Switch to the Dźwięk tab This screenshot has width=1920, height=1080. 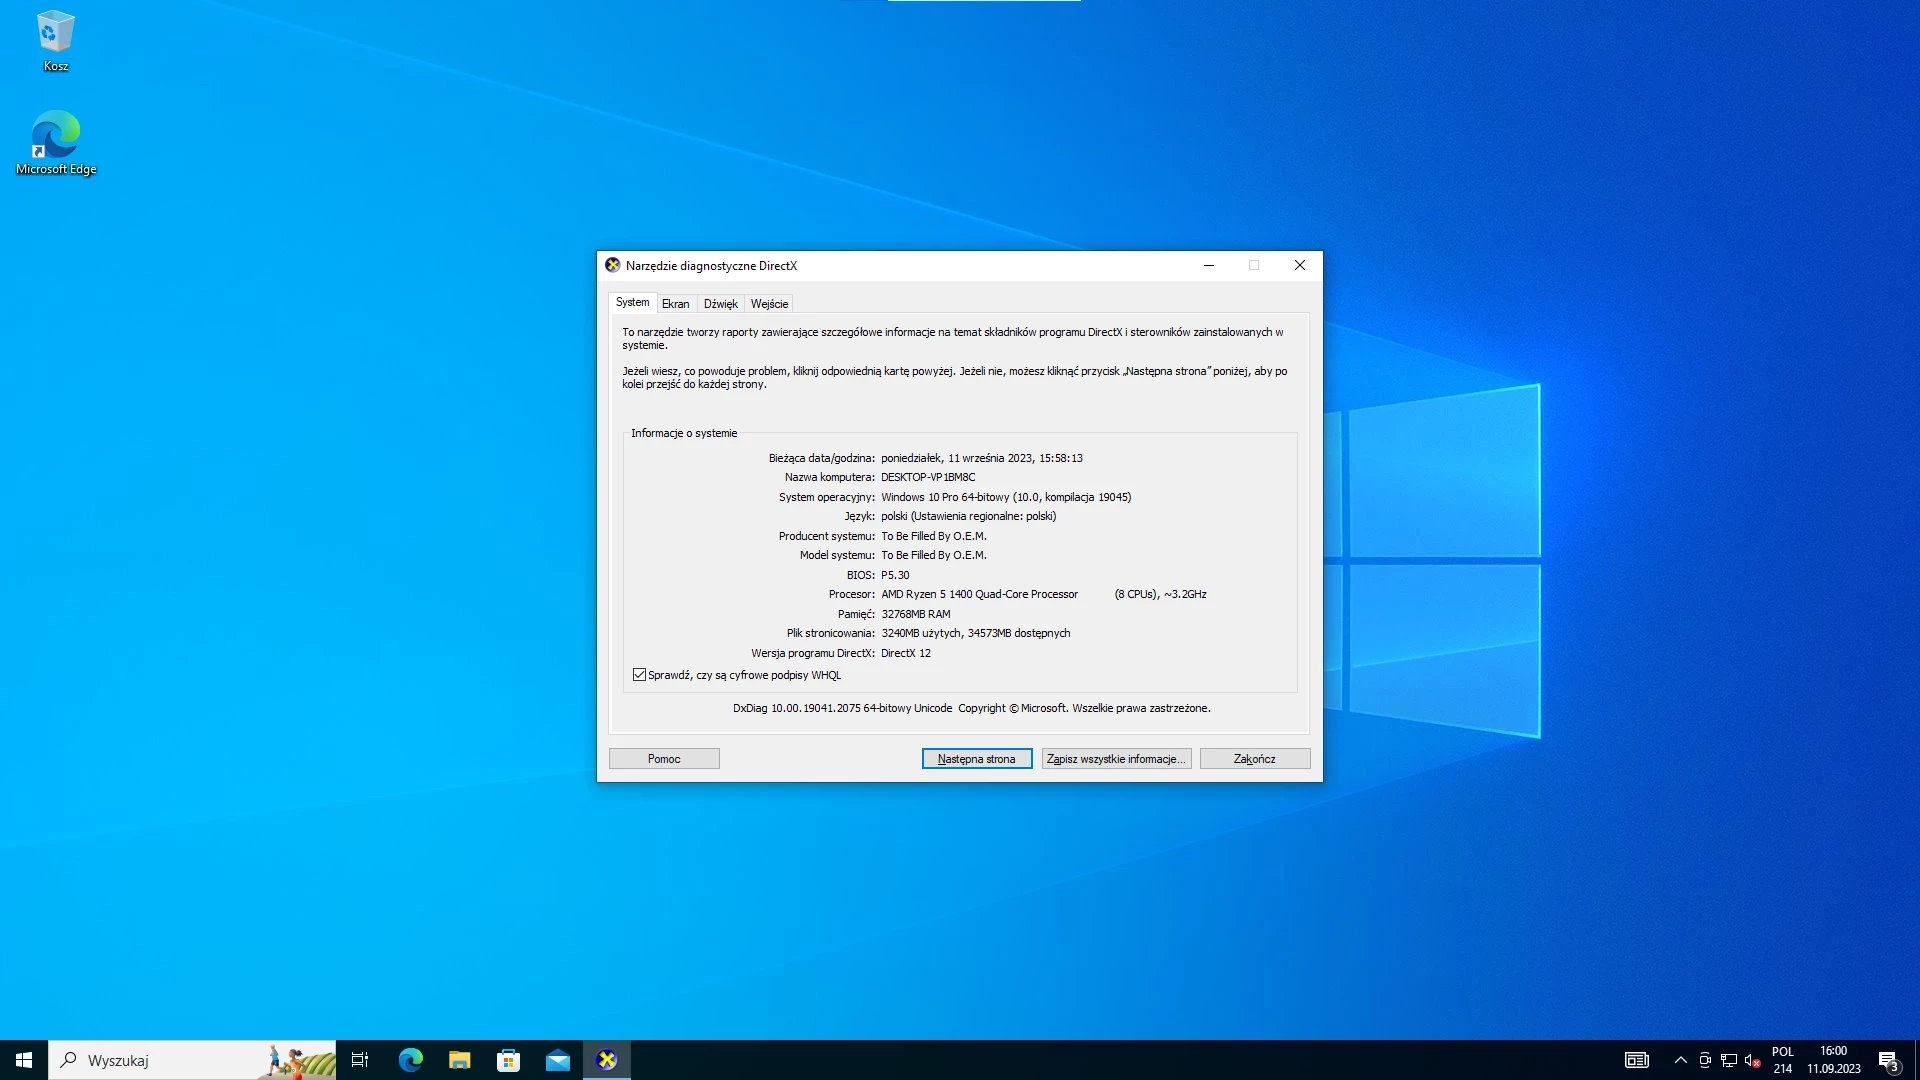[x=720, y=304]
